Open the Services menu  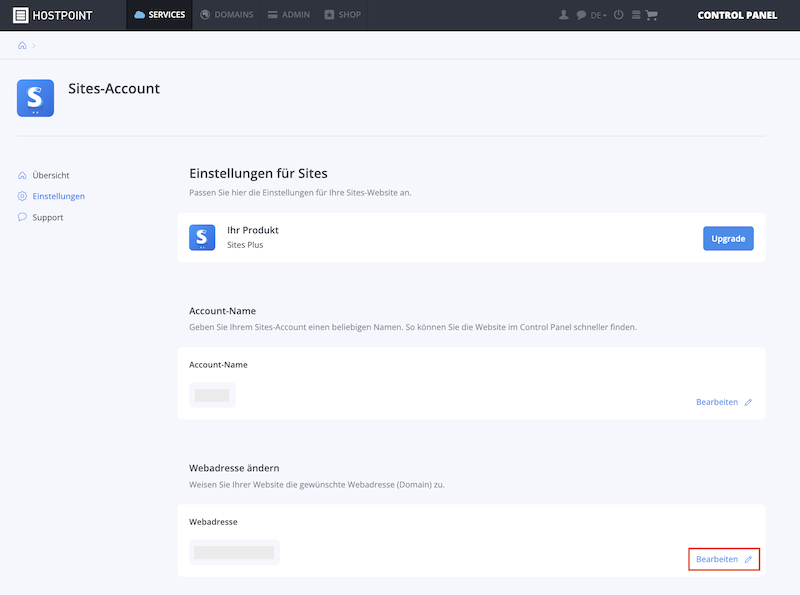[x=159, y=15]
